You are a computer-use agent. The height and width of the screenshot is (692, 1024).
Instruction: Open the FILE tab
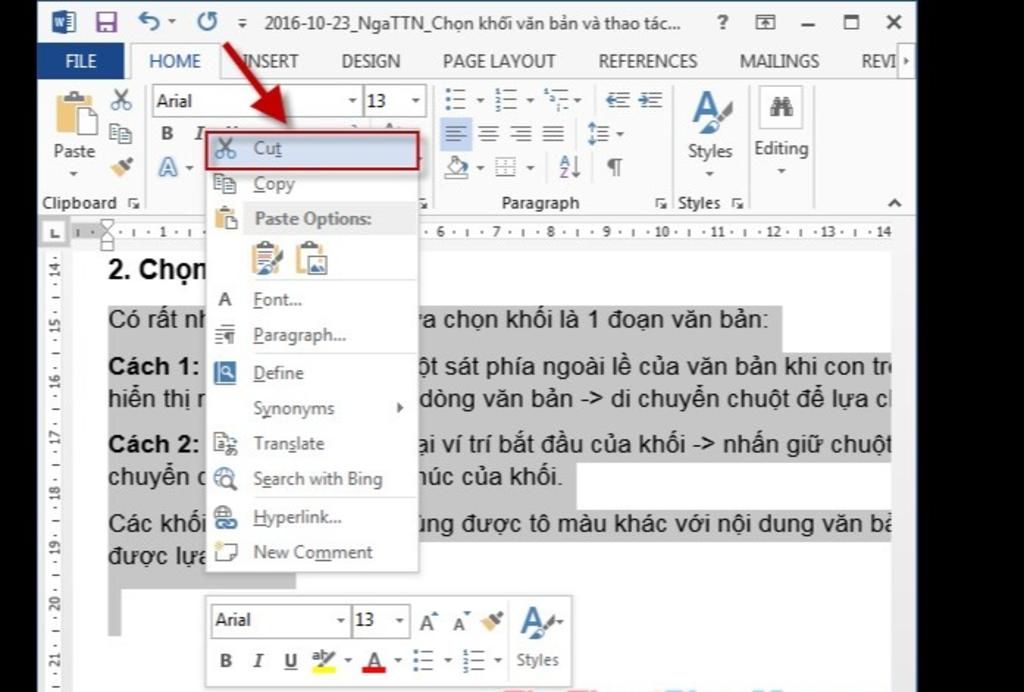click(81, 61)
